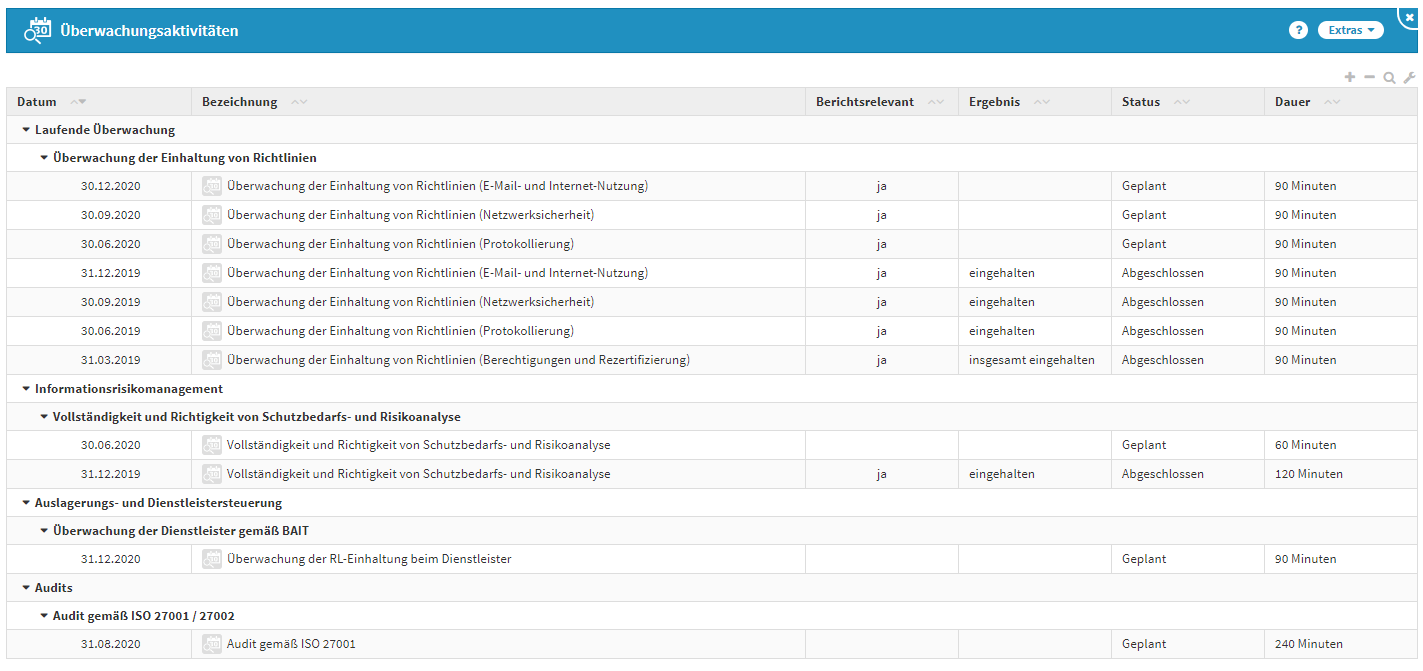The height and width of the screenshot is (671, 1423).
Task: Collapse the Audits group
Action: coord(26,588)
